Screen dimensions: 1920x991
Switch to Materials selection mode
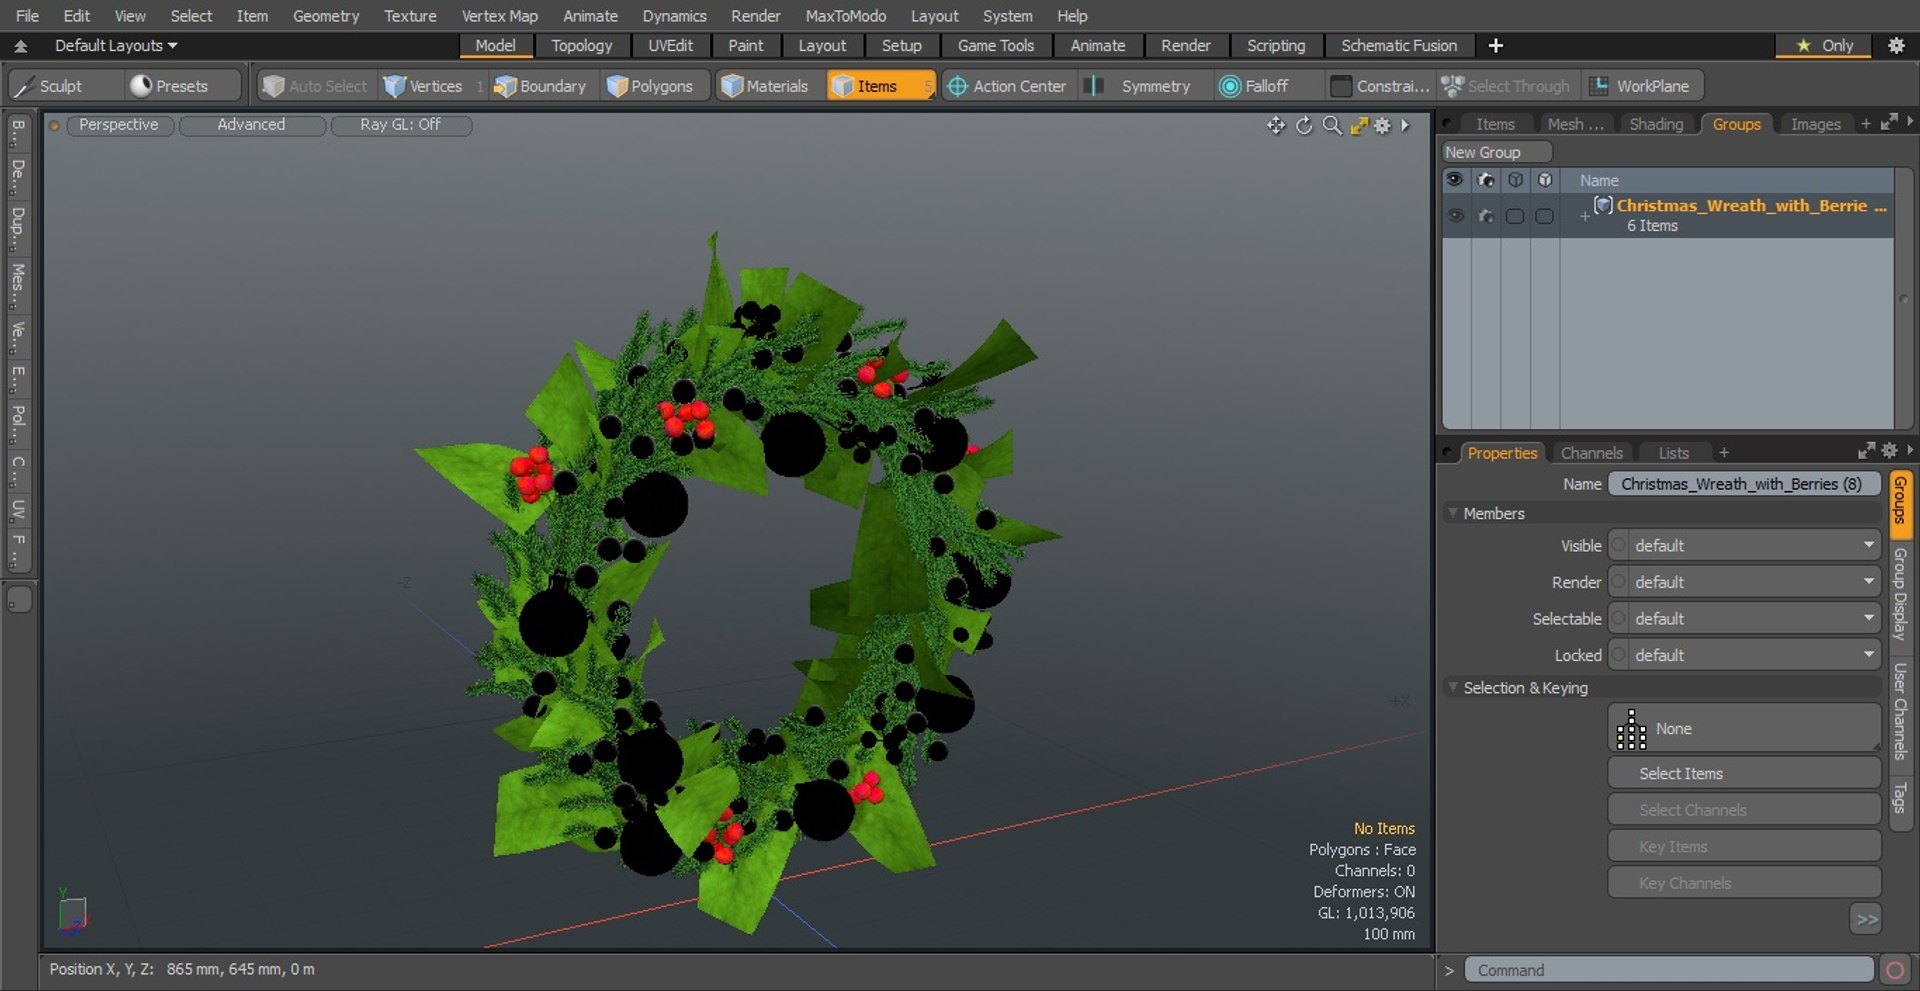(x=765, y=86)
